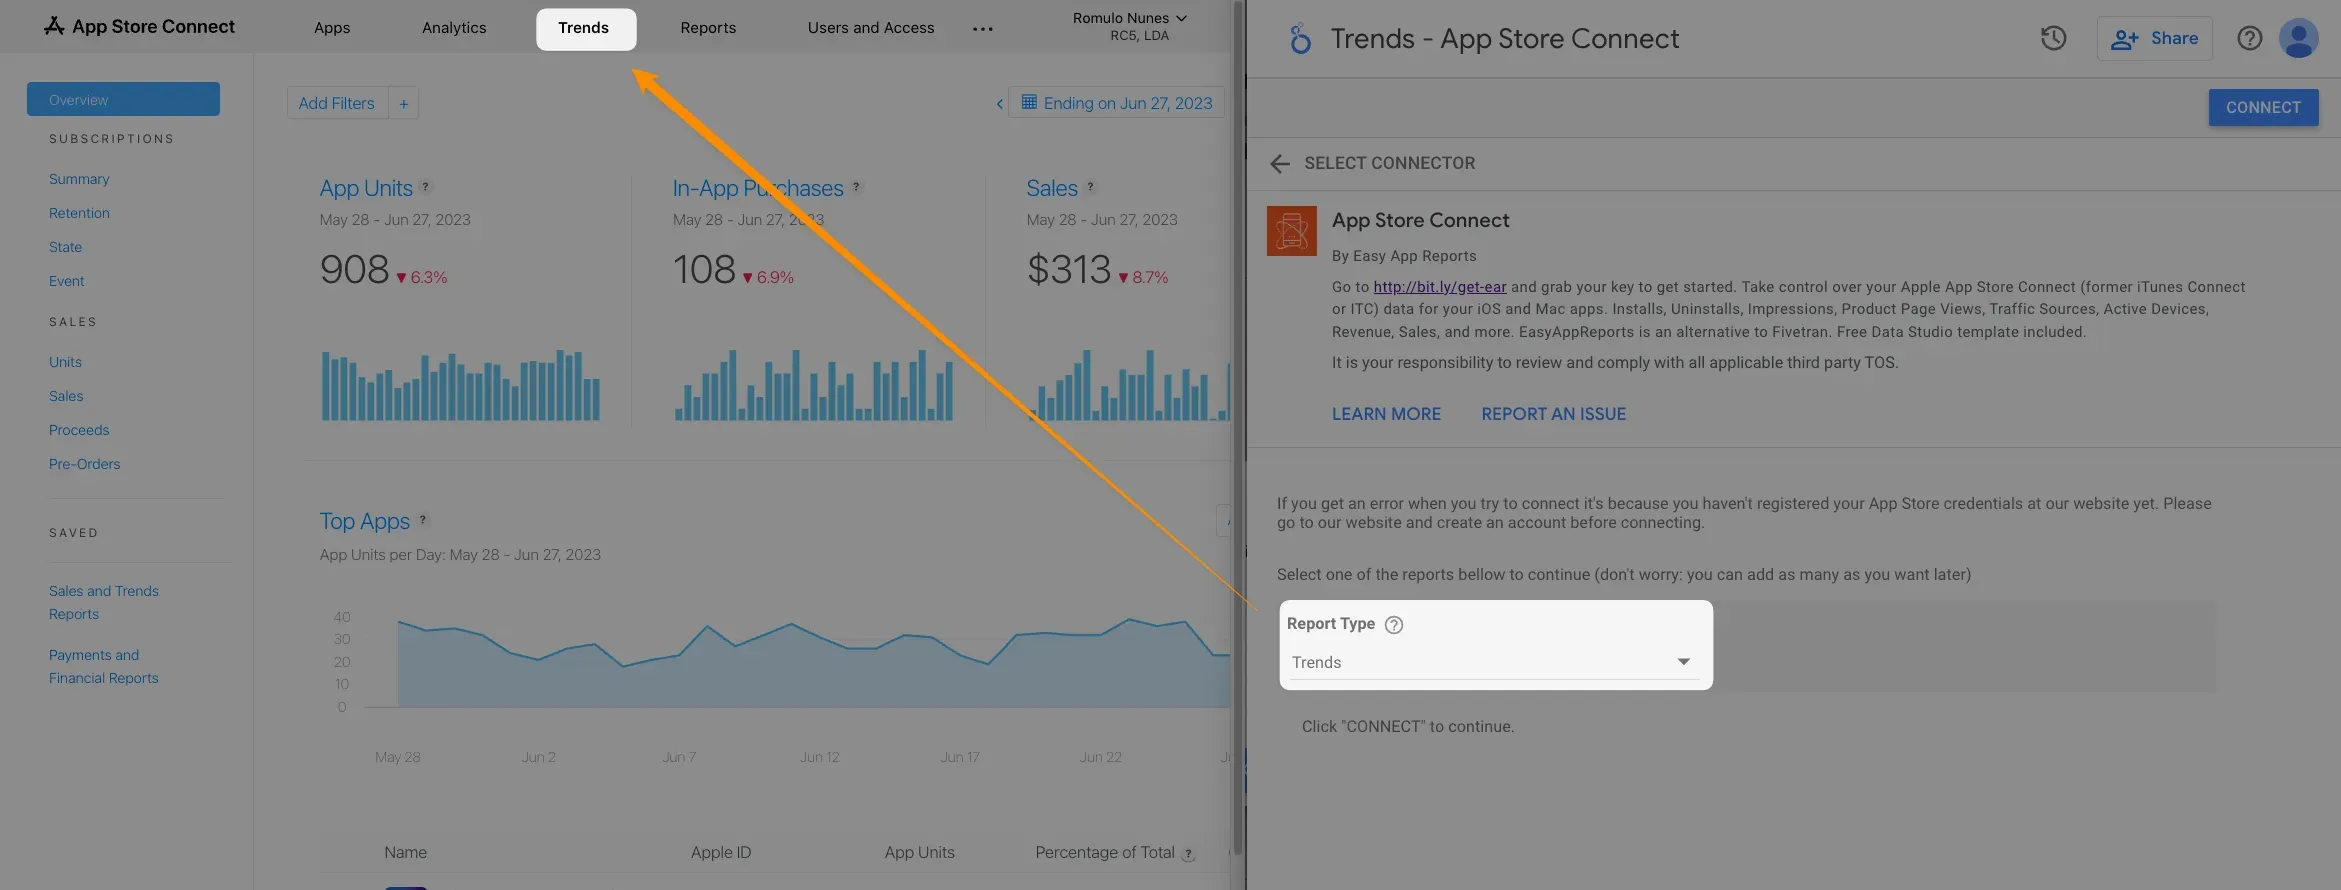Viewport: 2341px width, 890px height.
Task: Show help for App Units
Action: 425,186
